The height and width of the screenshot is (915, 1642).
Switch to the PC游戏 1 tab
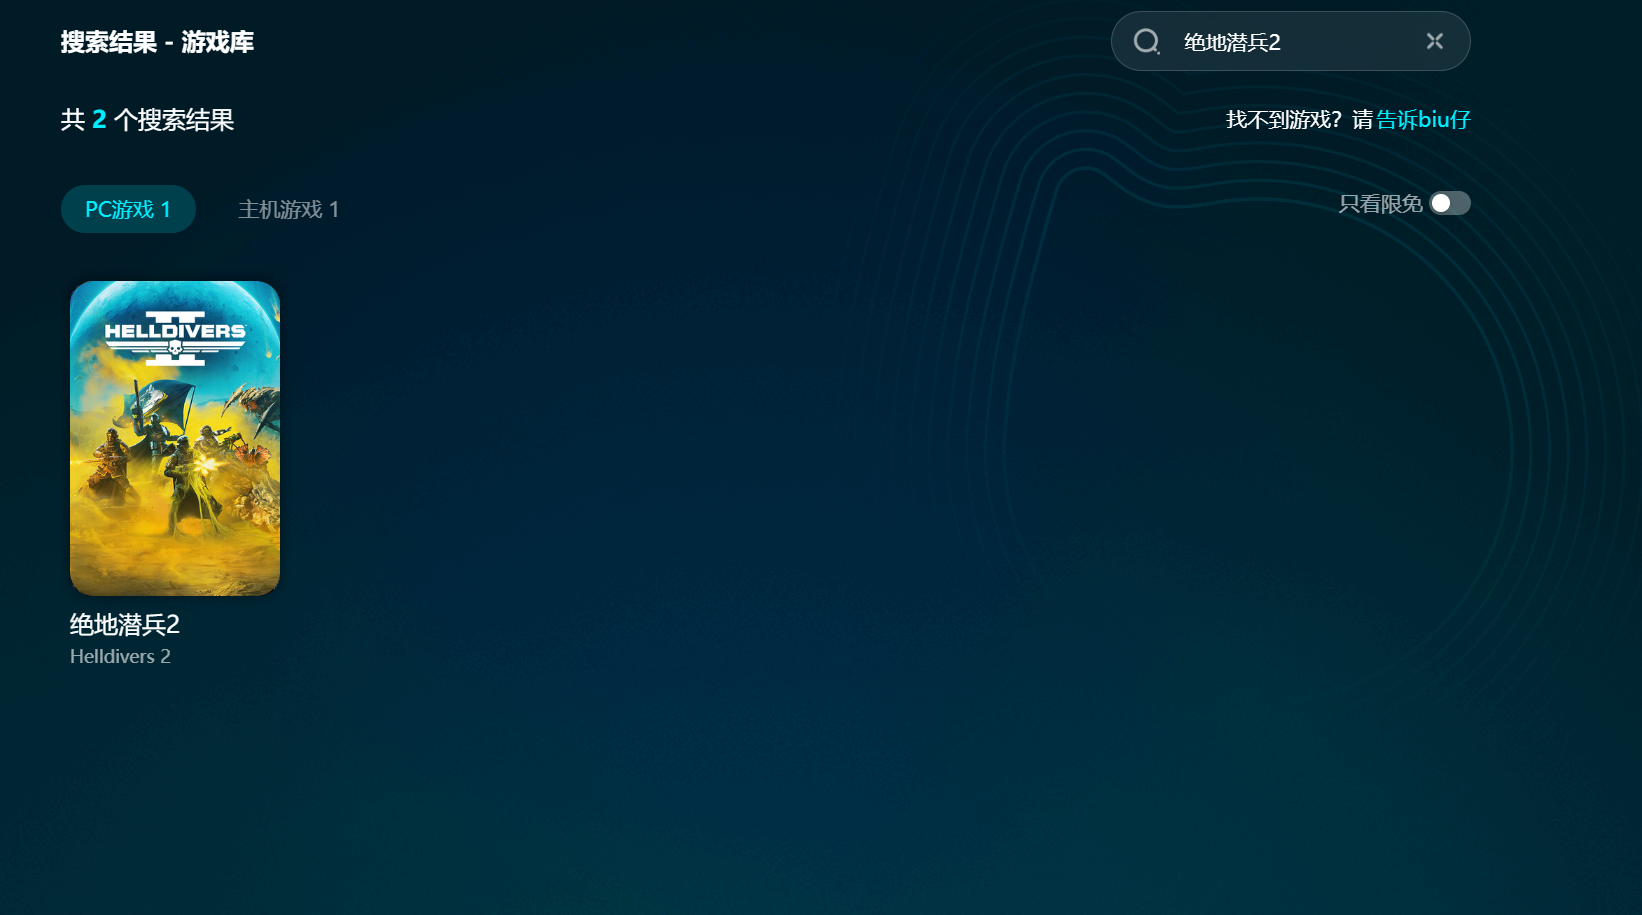click(x=128, y=209)
